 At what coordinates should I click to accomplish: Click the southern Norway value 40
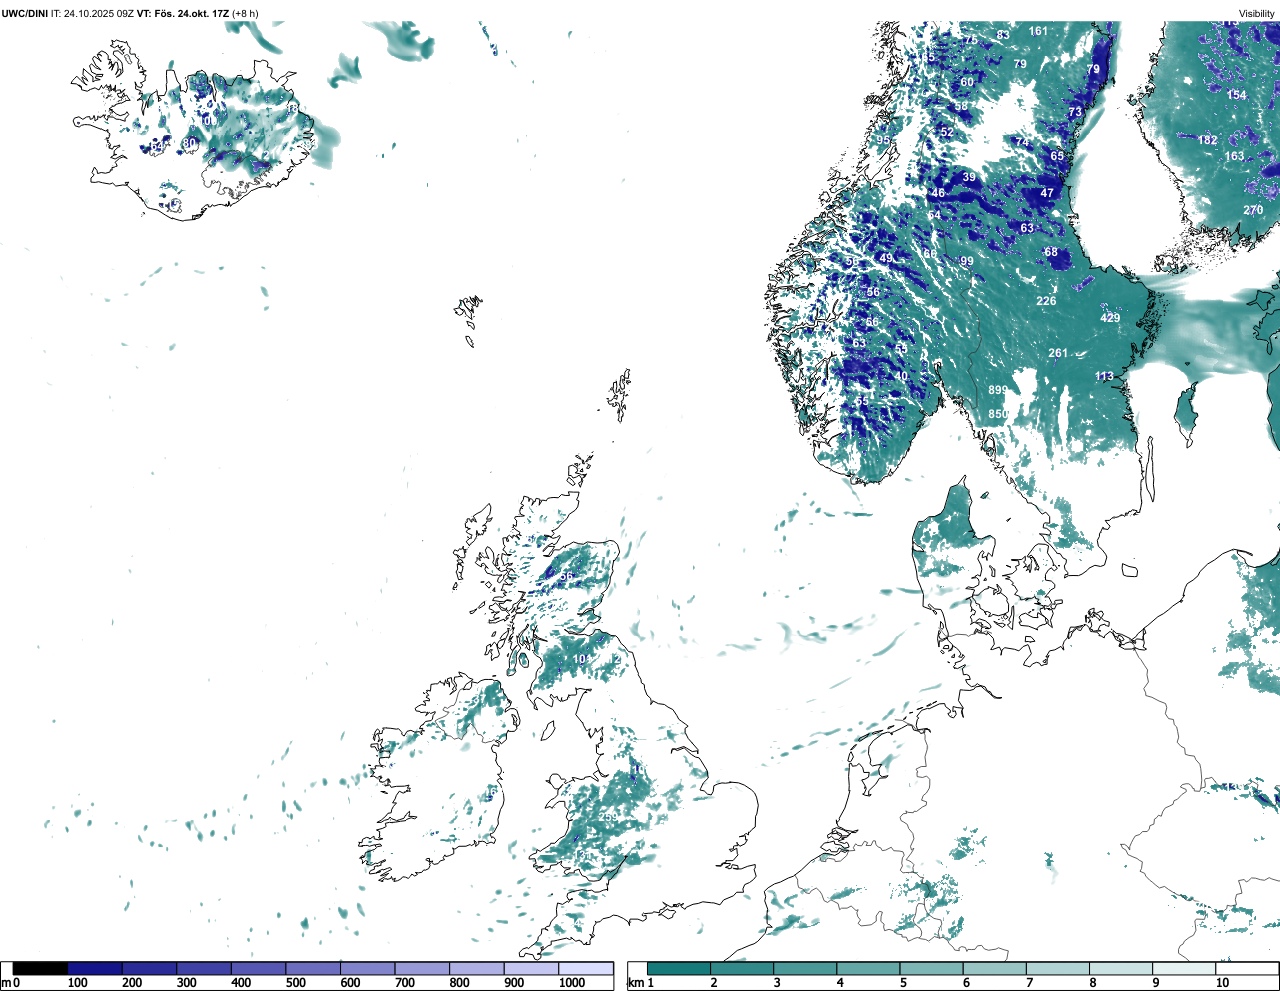(901, 377)
